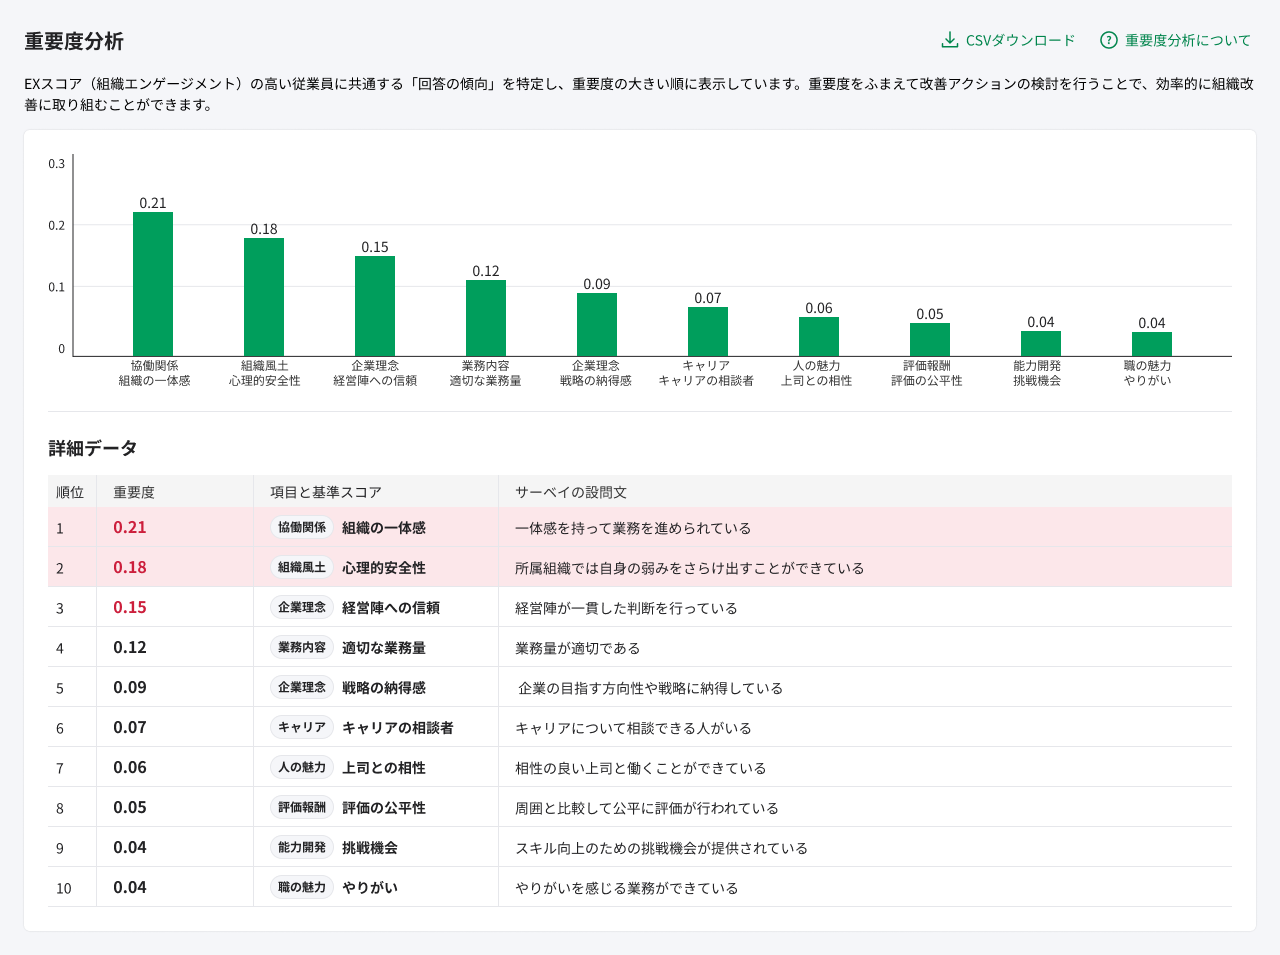Click the 重要度 column header

(x=134, y=492)
